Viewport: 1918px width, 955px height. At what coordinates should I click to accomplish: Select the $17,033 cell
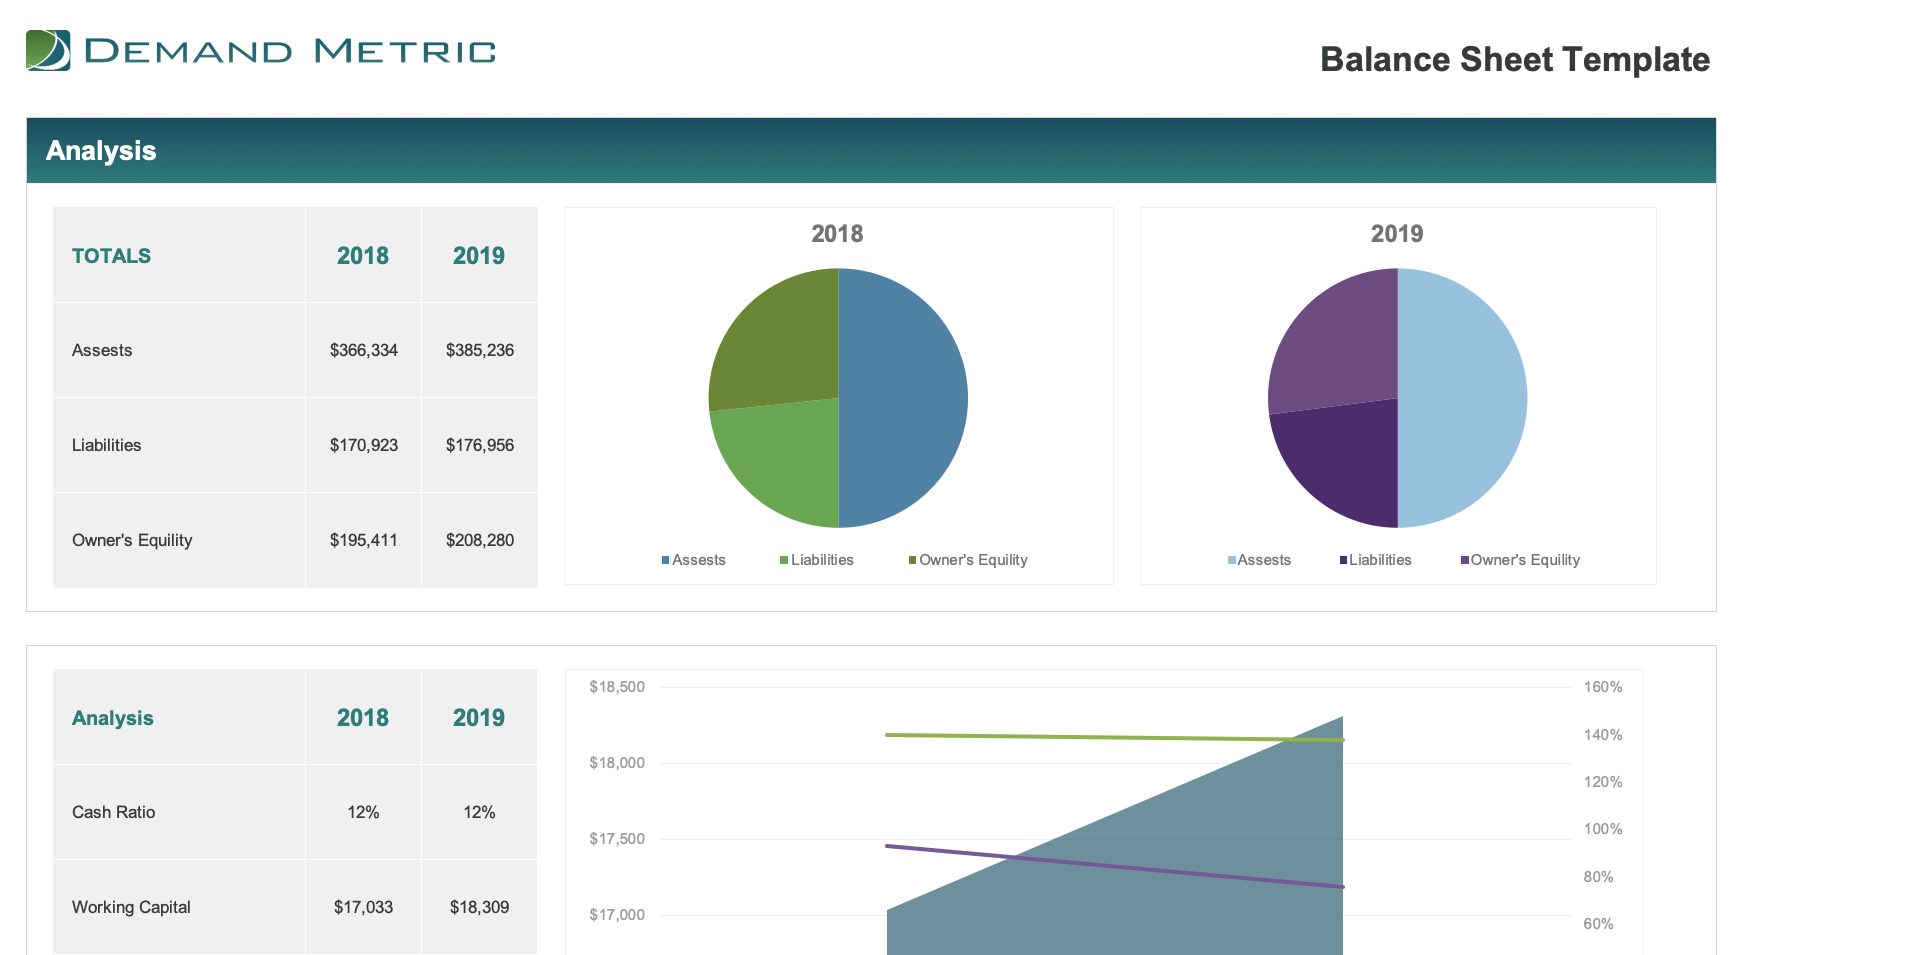363,907
